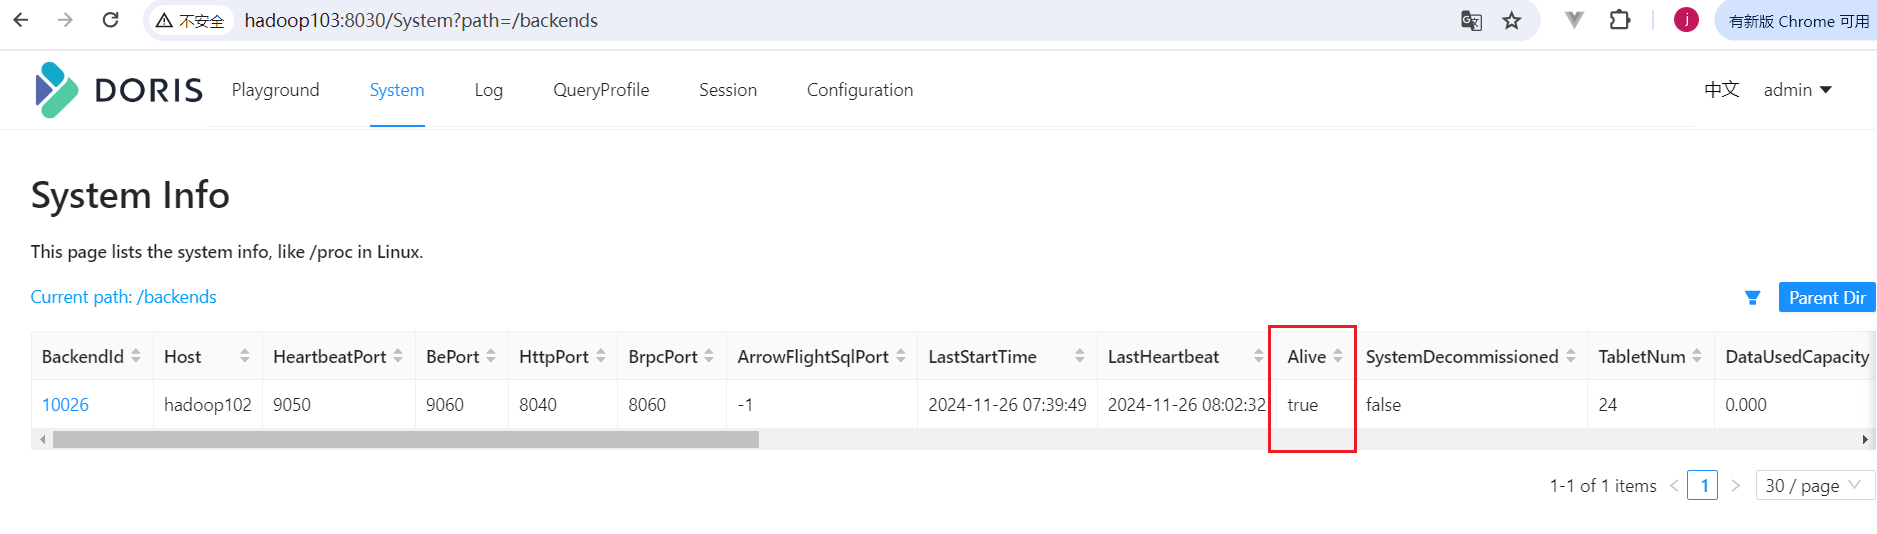The height and width of the screenshot is (534, 1877).
Task: Open backend 10026 link
Action: click(65, 405)
